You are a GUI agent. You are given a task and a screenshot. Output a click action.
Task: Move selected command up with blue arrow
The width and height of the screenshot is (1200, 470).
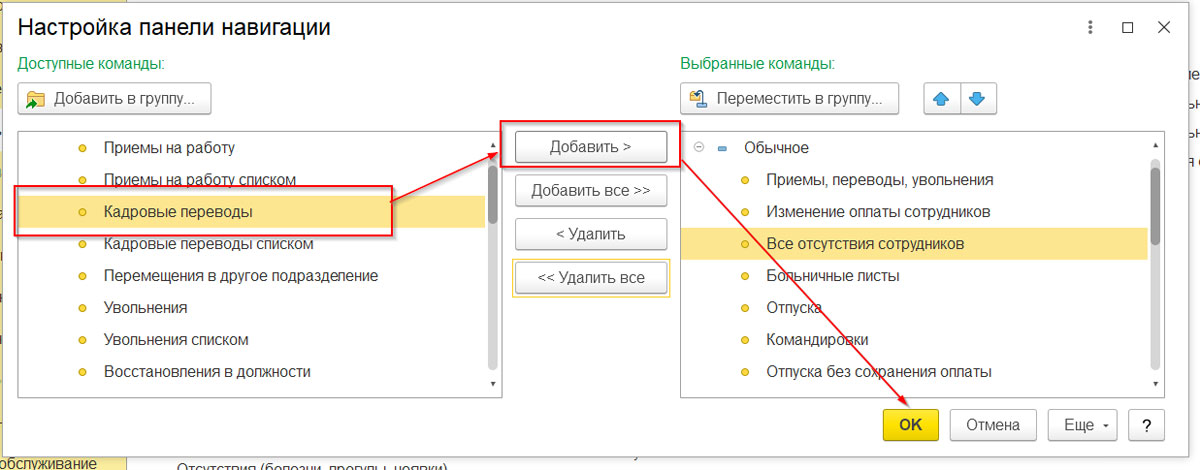pos(941,98)
